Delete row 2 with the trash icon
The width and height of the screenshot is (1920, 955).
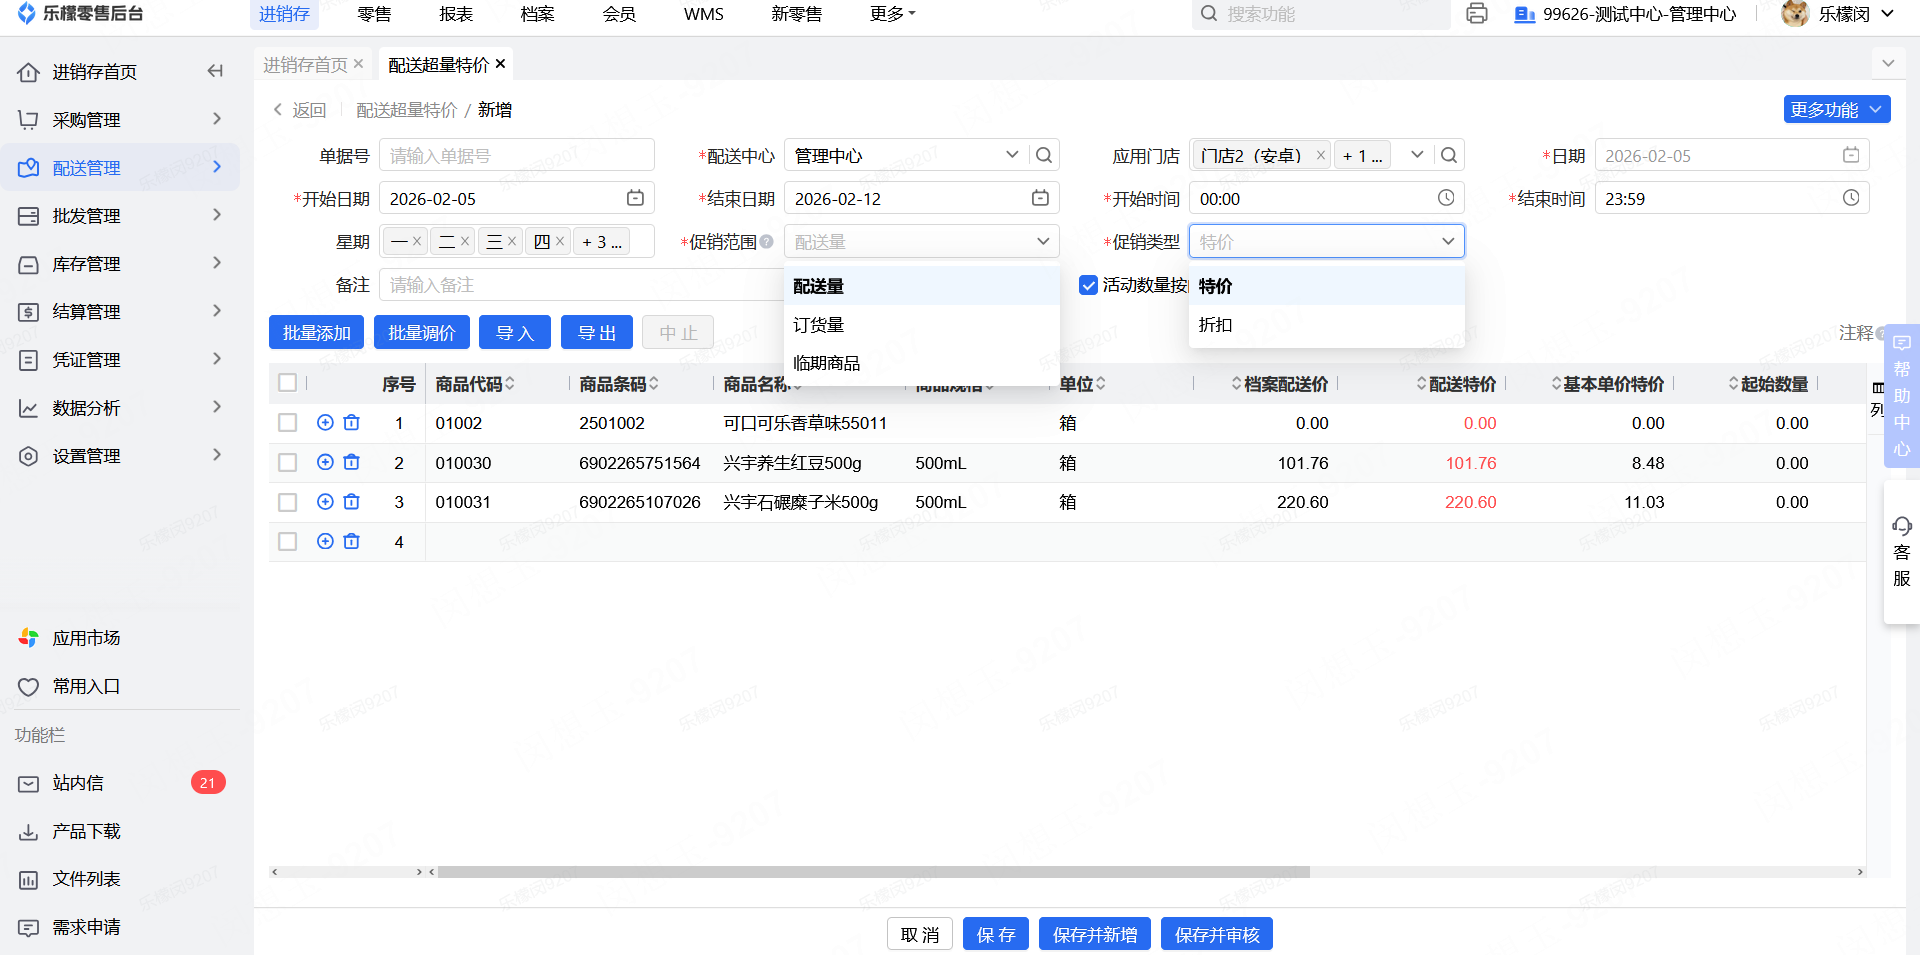(x=352, y=462)
